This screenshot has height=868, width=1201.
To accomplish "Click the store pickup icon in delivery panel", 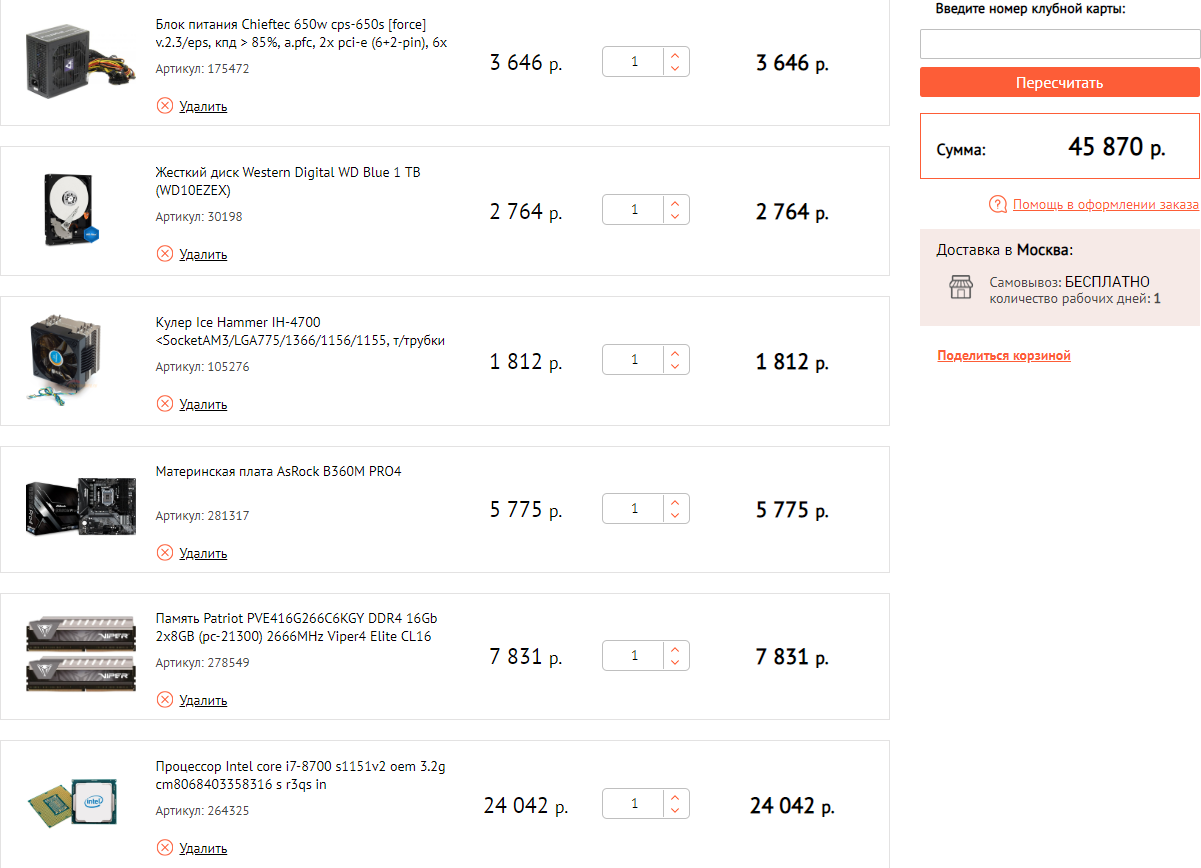I will coord(961,288).
